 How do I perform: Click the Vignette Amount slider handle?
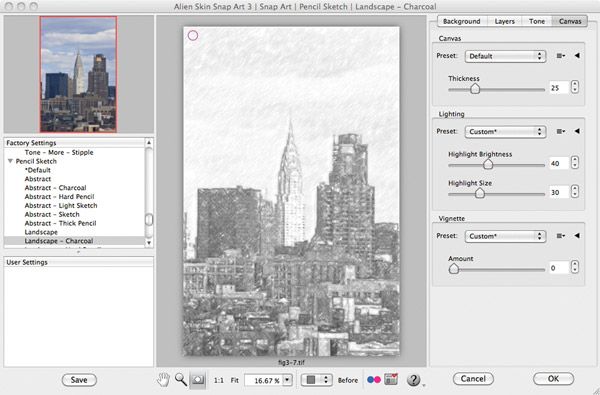(x=454, y=269)
